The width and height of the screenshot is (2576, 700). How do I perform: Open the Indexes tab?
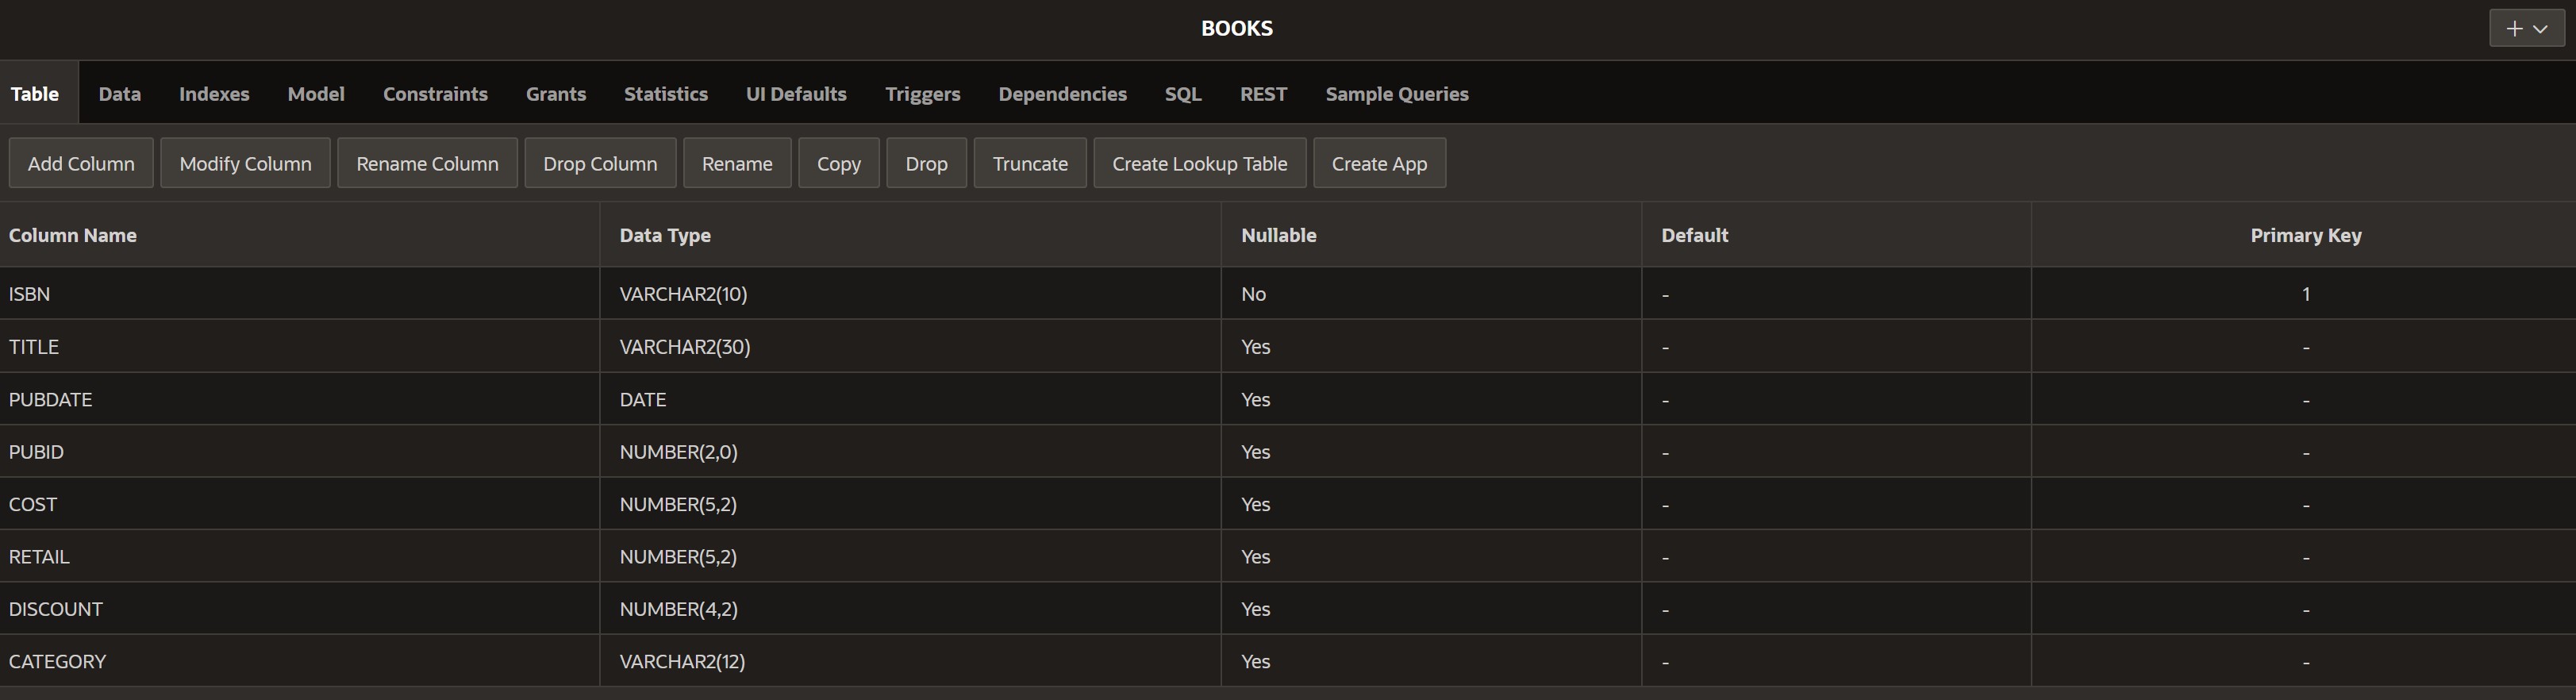pyautogui.click(x=214, y=94)
